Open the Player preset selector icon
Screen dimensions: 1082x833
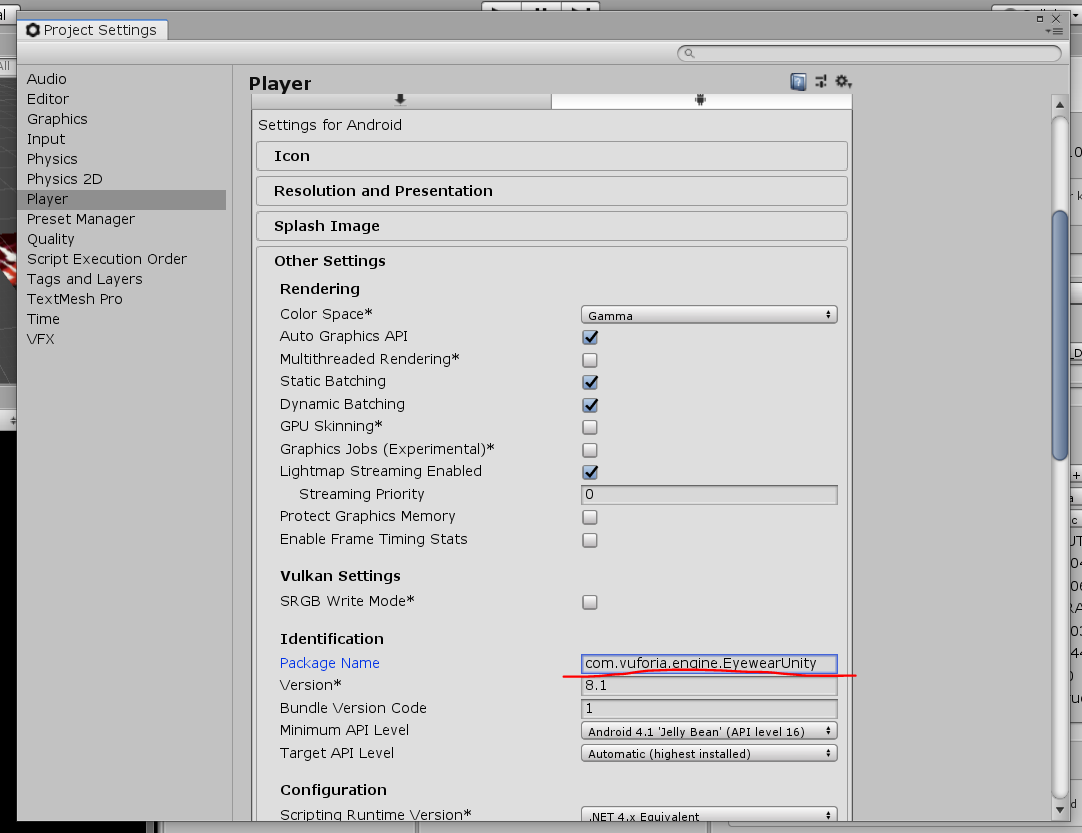[820, 82]
